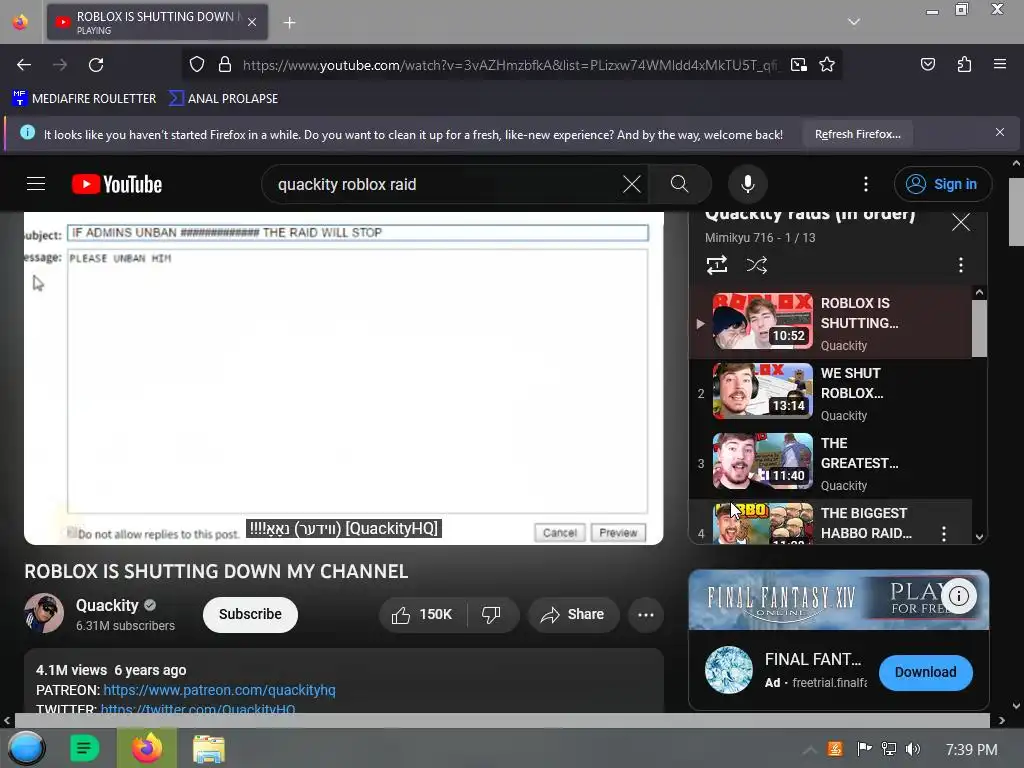Subscribe to the Quackity channel
Viewport: 1024px width, 768px height.
(x=250, y=615)
